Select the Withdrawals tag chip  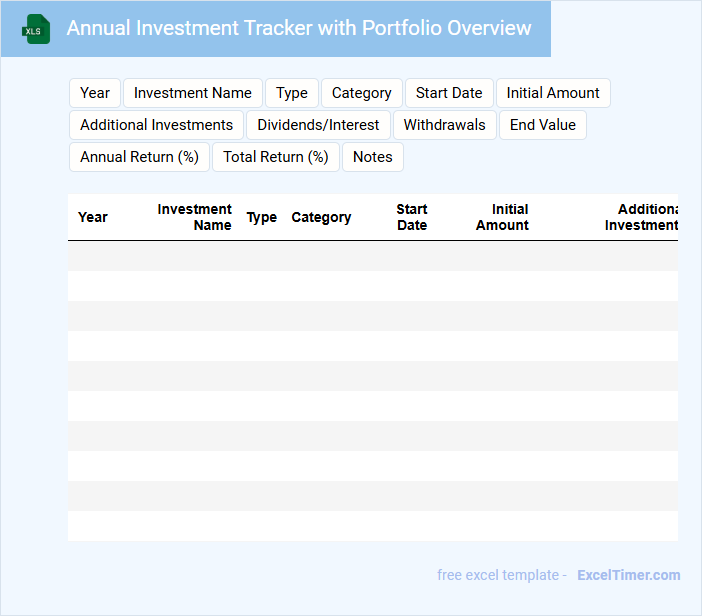click(x=445, y=125)
